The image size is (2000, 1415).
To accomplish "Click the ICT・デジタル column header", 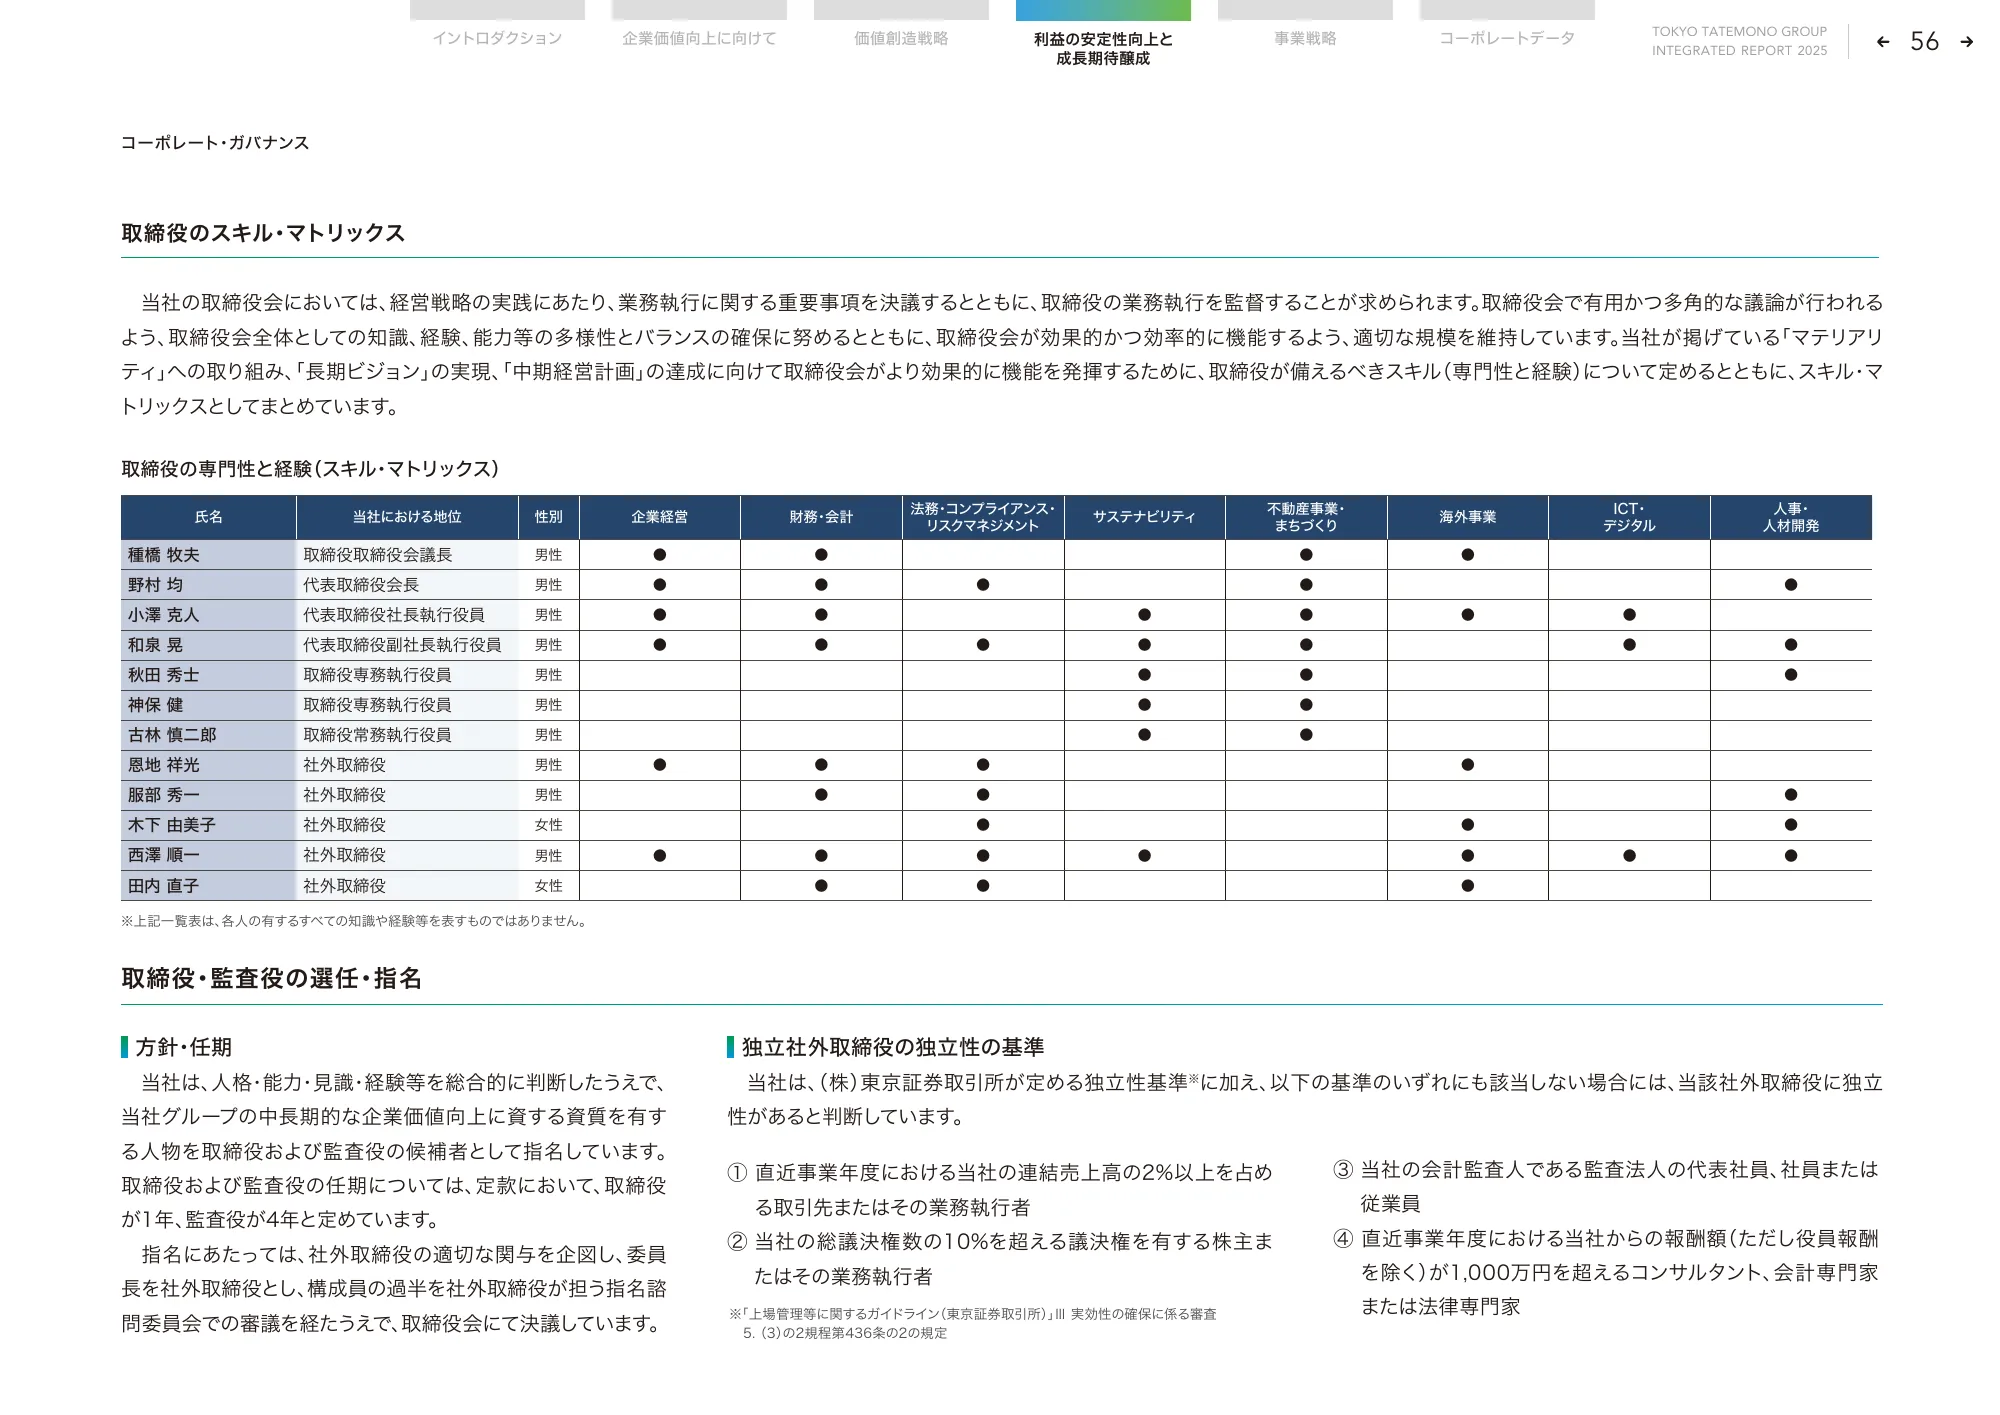I will click(x=1629, y=517).
